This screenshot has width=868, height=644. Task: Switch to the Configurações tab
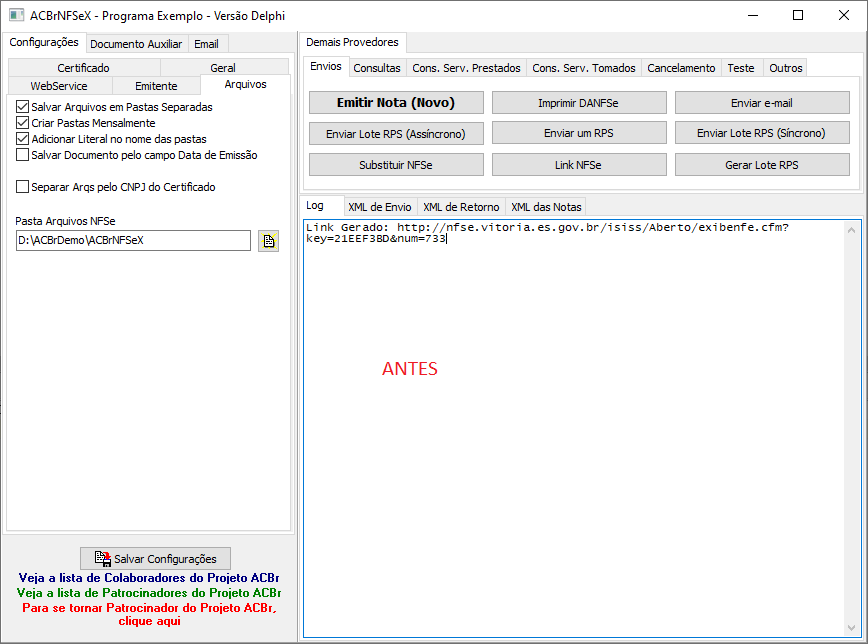pos(44,43)
